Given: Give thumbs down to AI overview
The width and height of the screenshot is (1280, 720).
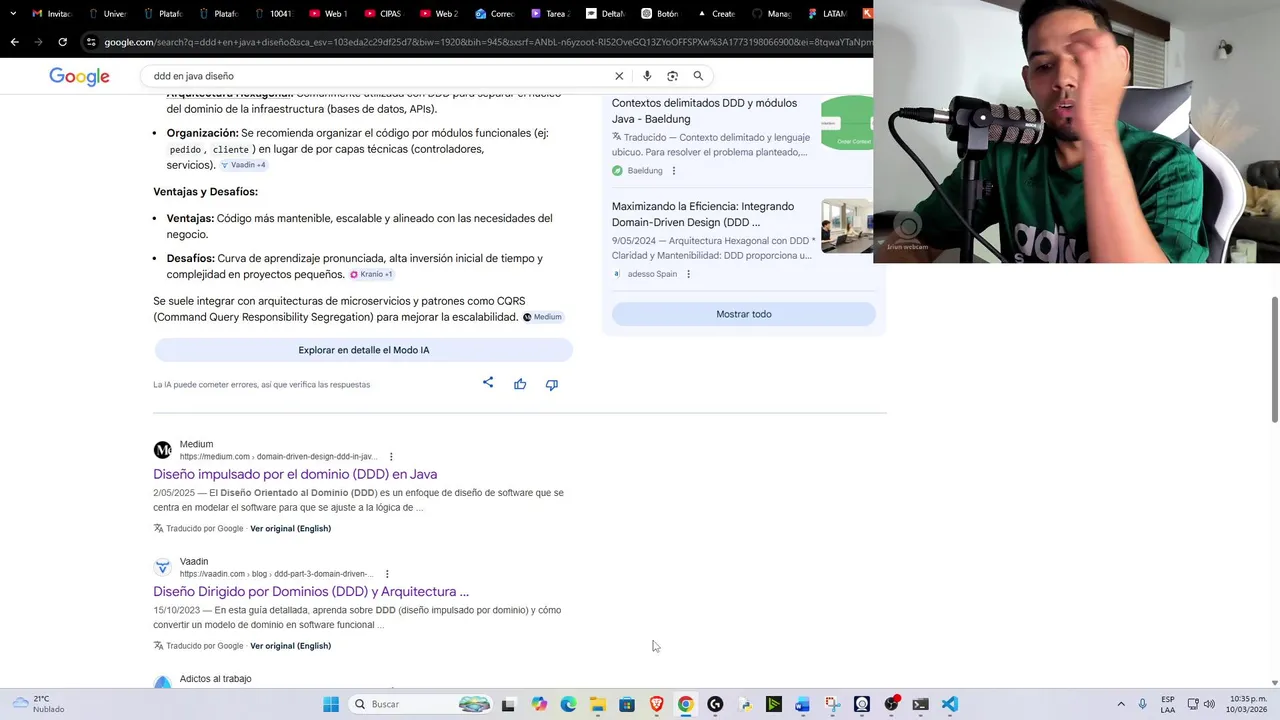Looking at the screenshot, I should [x=552, y=384].
